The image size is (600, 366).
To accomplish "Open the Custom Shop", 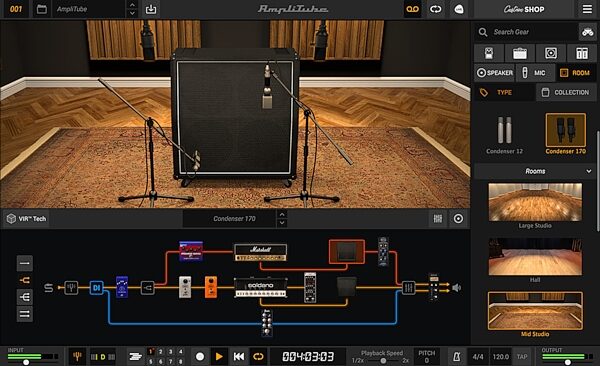I will (x=524, y=9).
